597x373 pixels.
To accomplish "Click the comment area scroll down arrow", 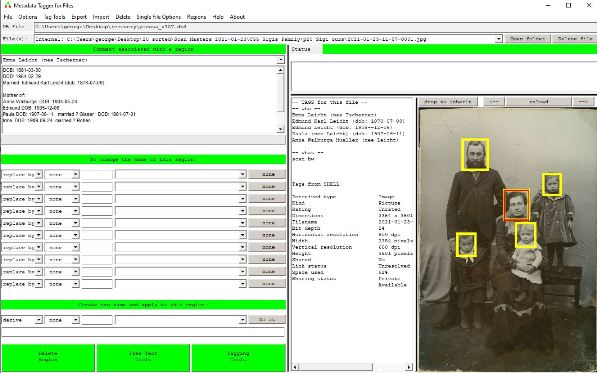I will (x=281, y=129).
